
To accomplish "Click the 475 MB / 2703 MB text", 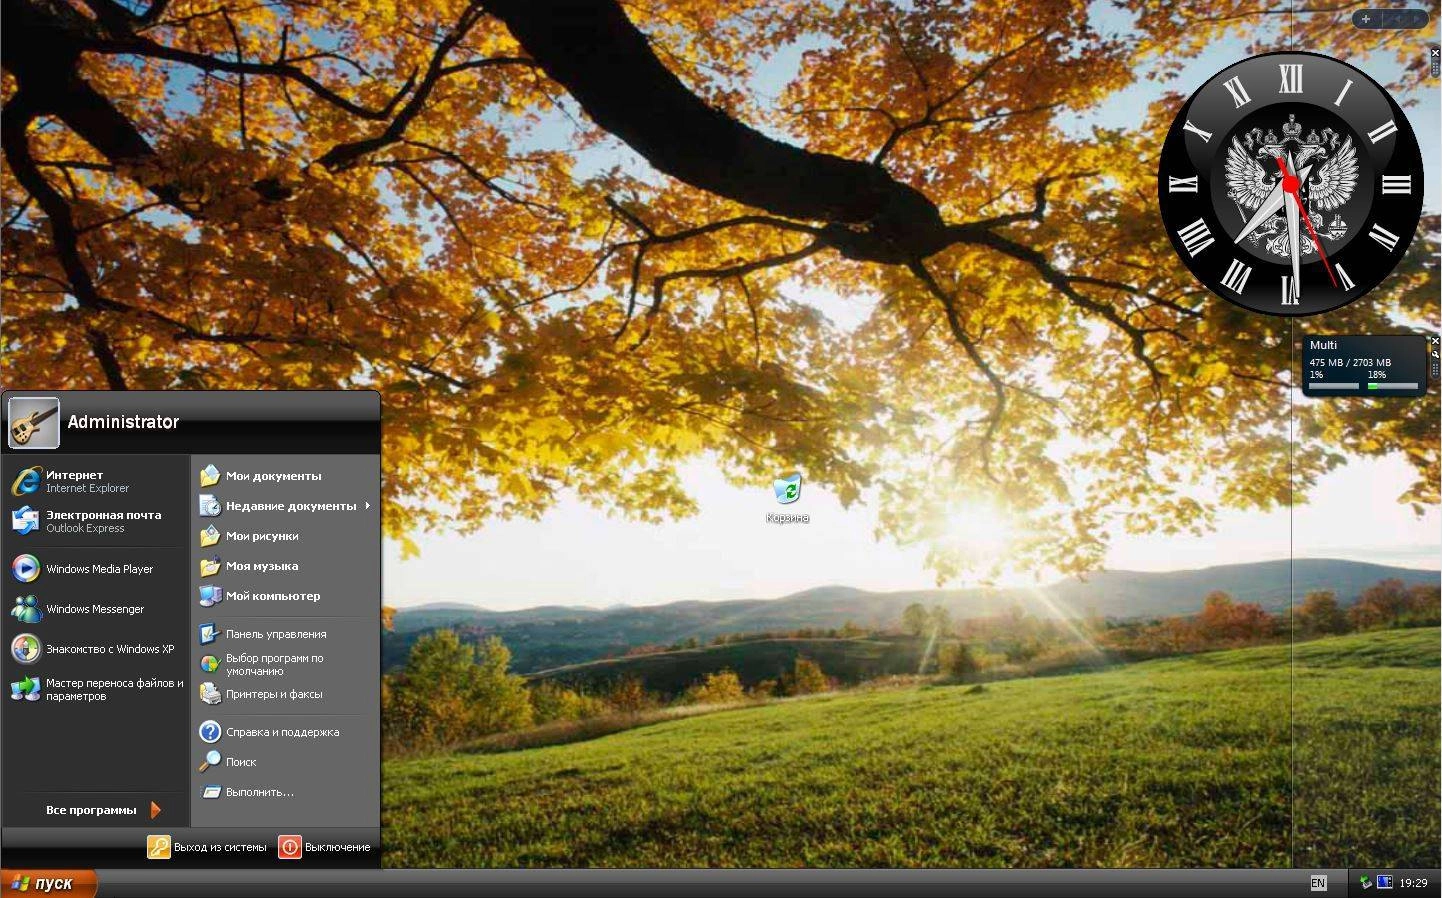I will 1350,363.
